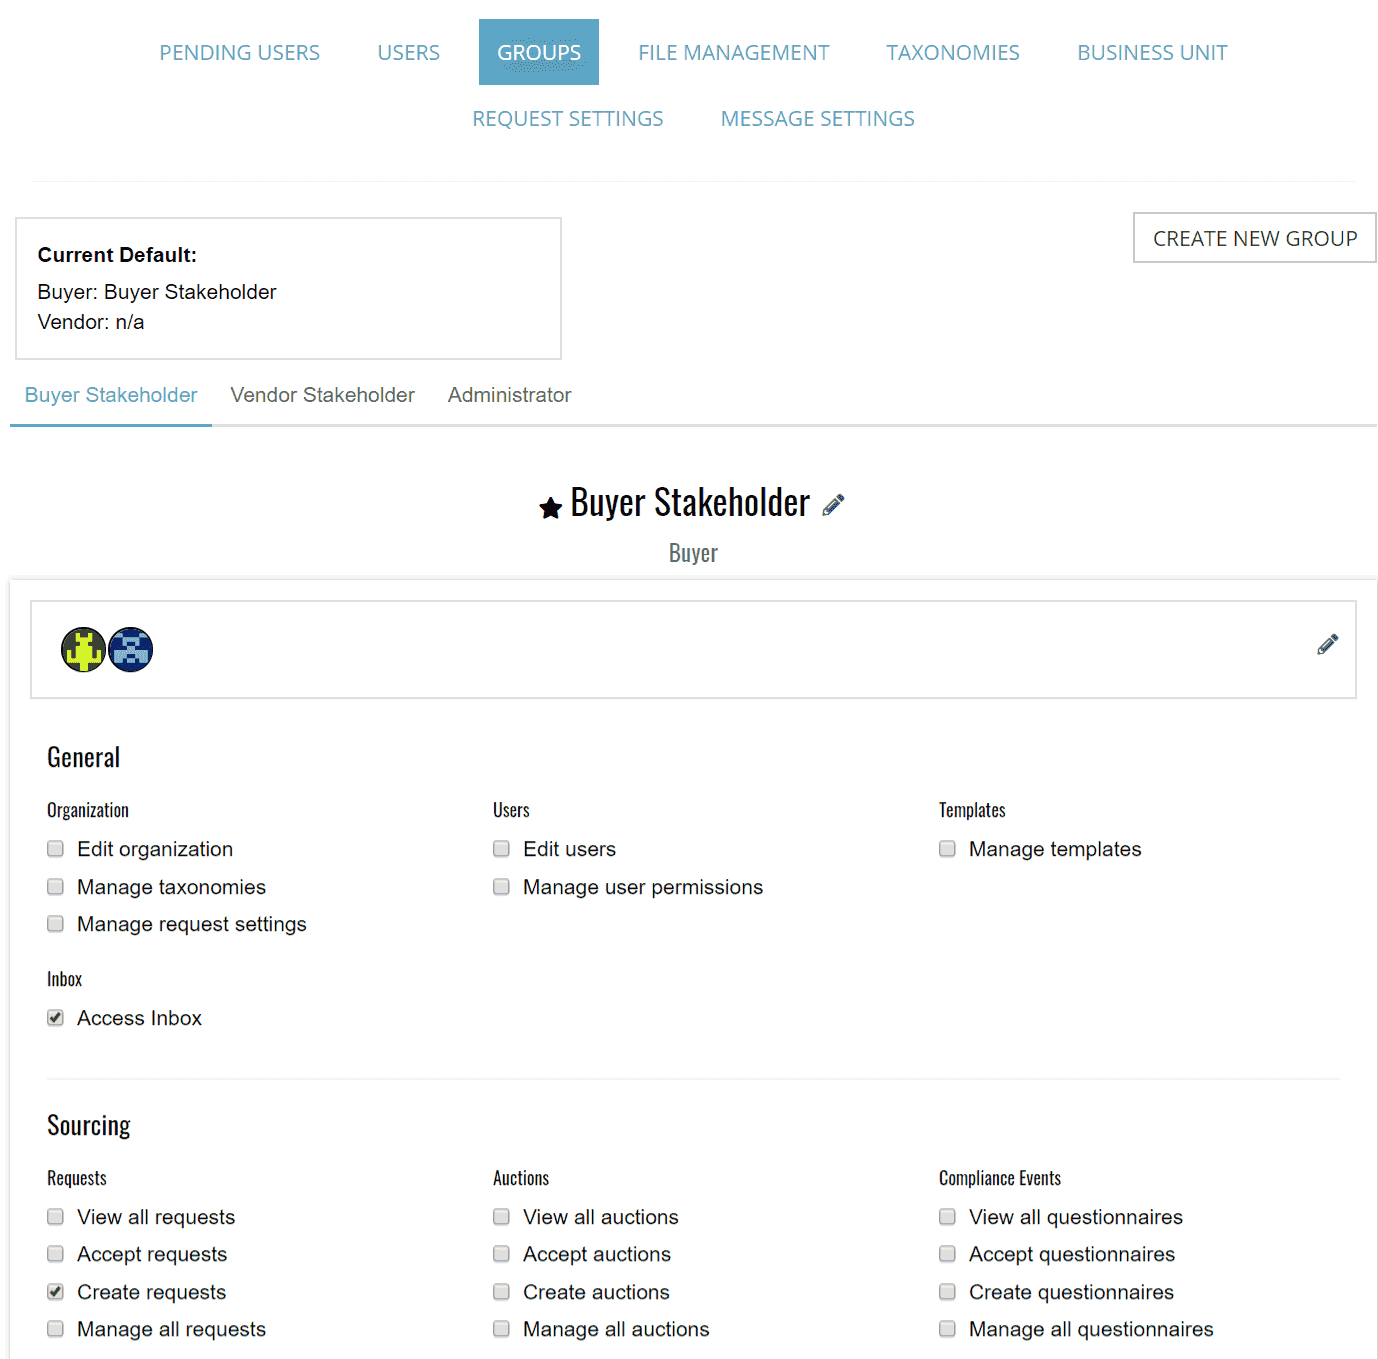
Task: Click pencil icon to rename Buyer Stakeholder
Action: tap(833, 505)
